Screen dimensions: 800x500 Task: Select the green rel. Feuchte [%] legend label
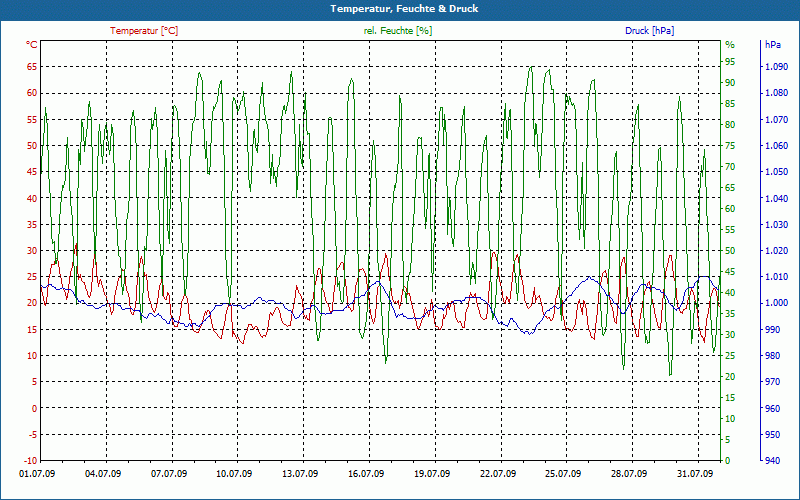click(x=398, y=31)
